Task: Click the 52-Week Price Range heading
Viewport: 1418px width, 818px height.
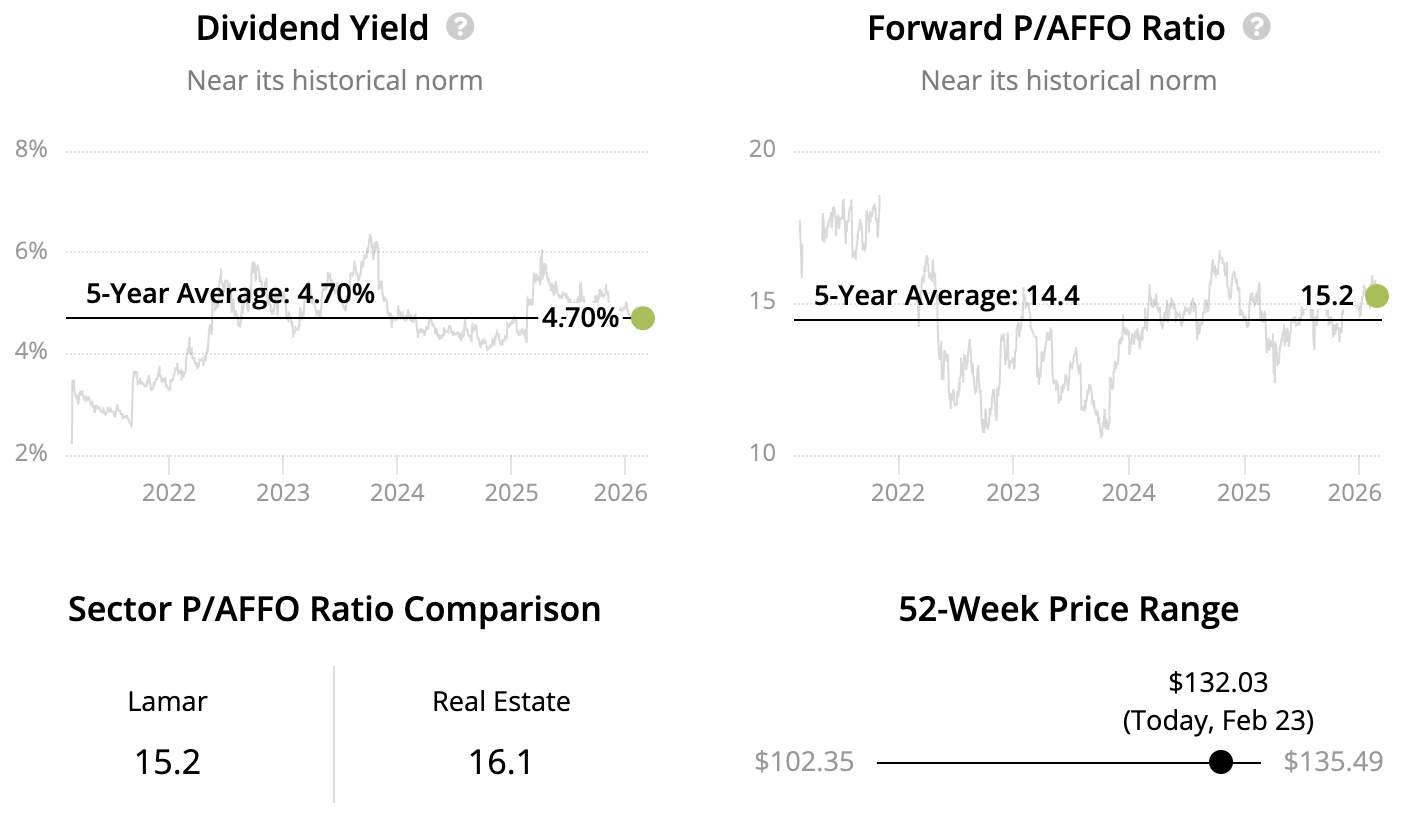Action: 1068,609
